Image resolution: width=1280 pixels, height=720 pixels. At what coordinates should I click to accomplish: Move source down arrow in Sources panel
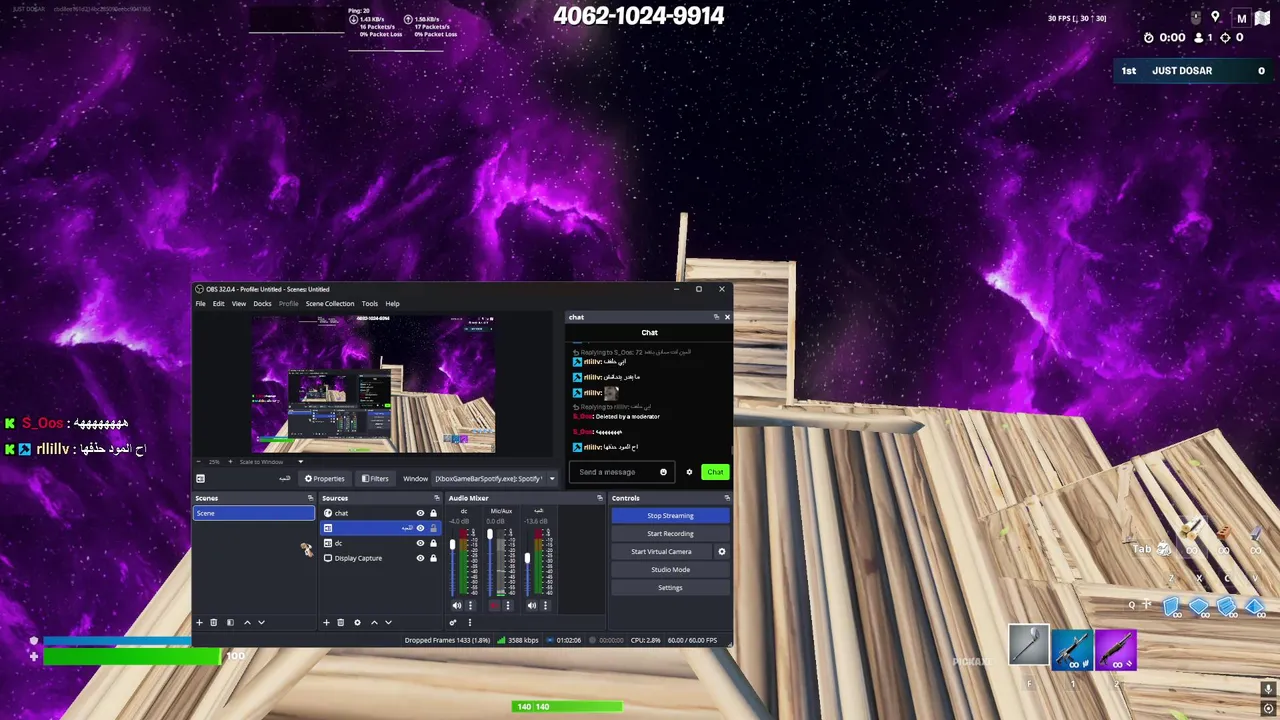388,623
